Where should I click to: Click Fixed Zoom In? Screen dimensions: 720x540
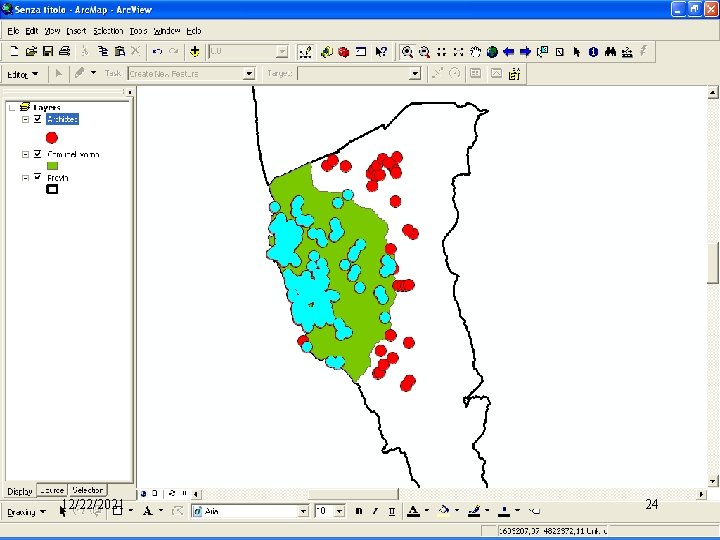(441, 51)
